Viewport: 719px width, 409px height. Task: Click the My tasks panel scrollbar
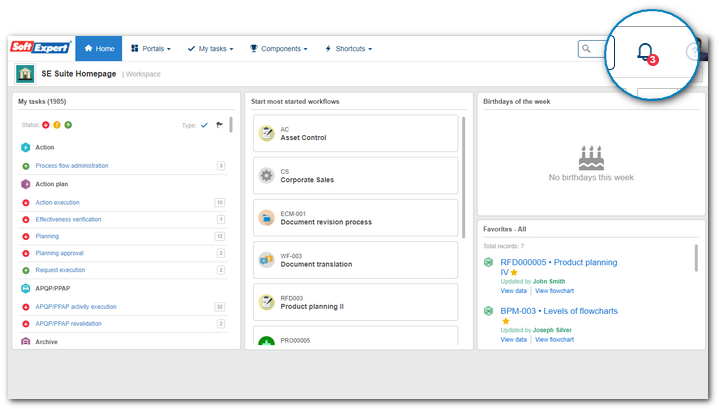point(231,124)
